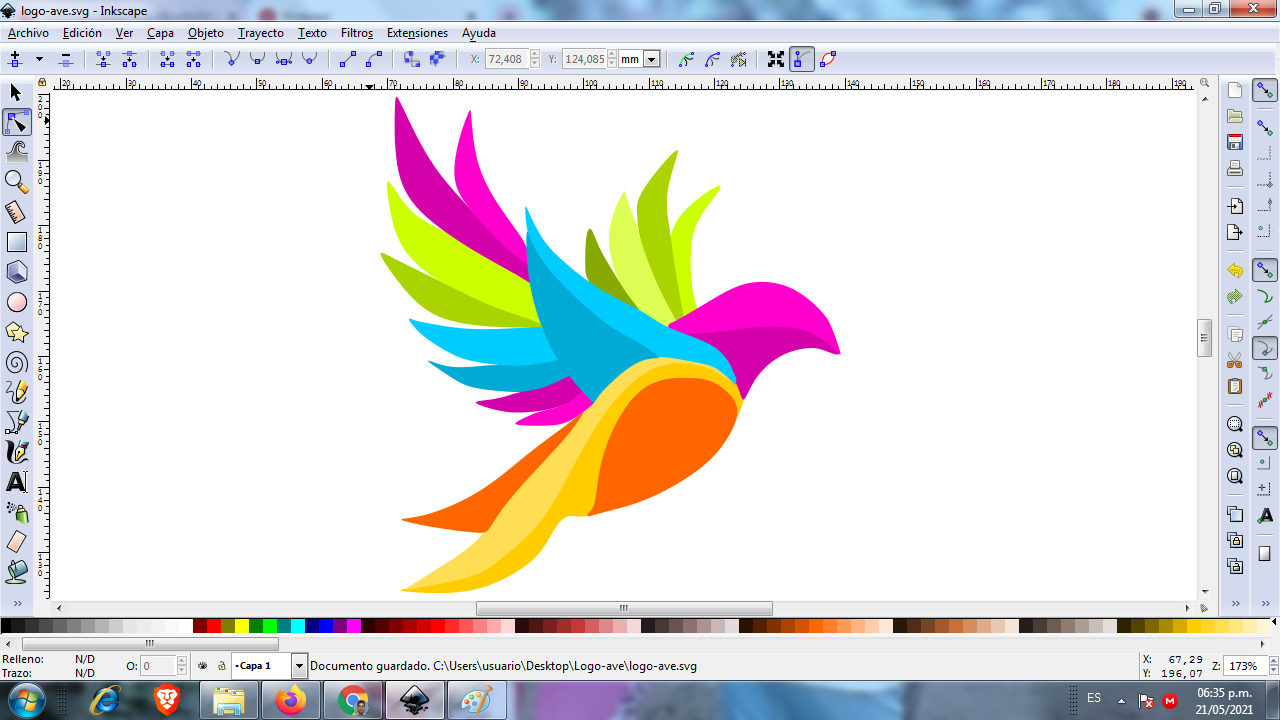Make selected nodes smooth
1280x720 pixels.
tap(258, 59)
